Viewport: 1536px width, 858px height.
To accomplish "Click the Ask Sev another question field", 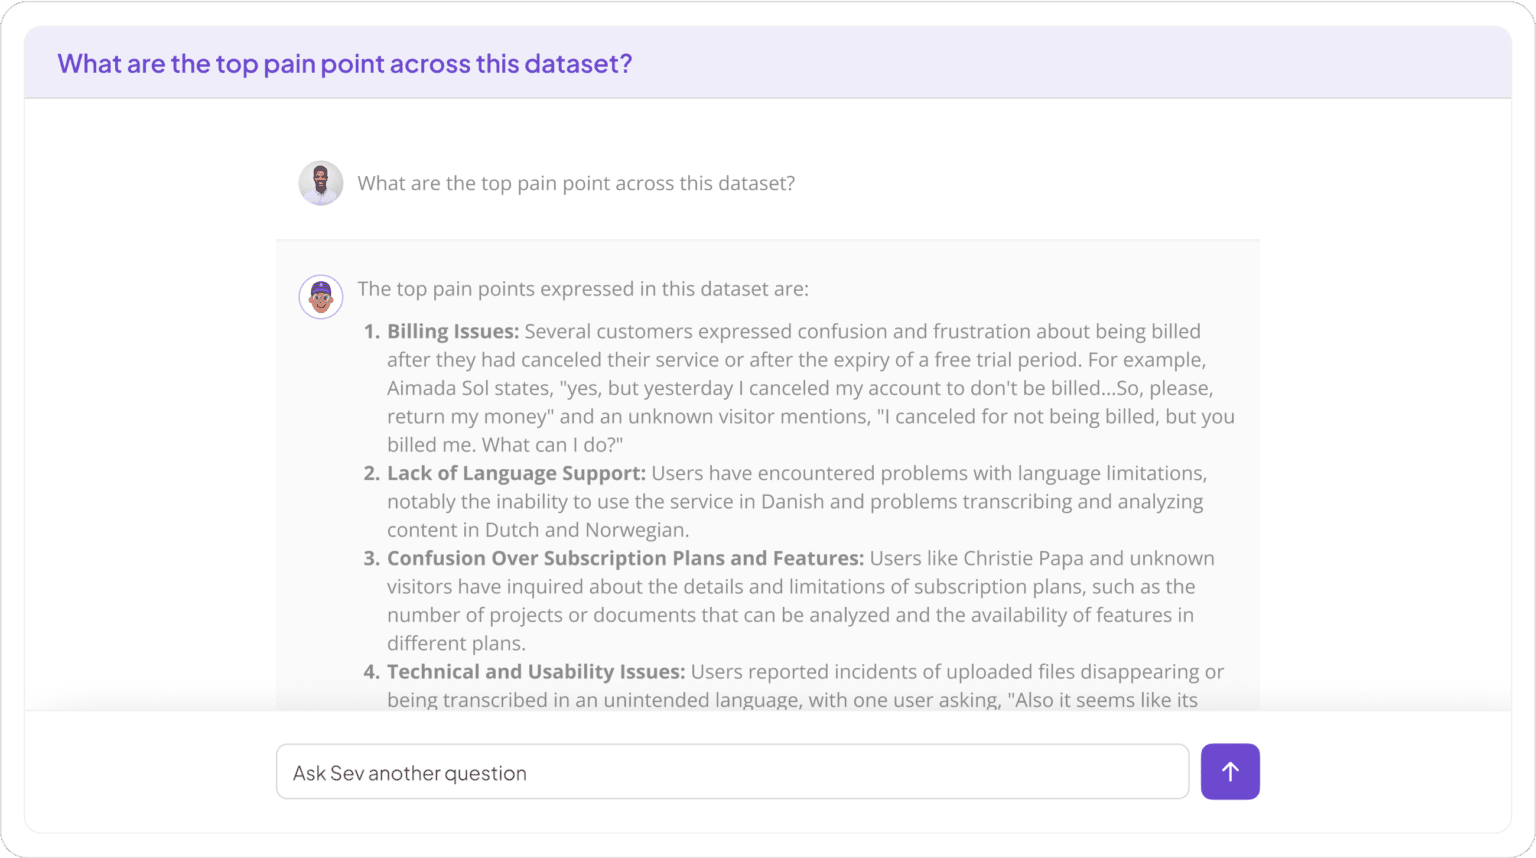I will pyautogui.click(x=732, y=771).
